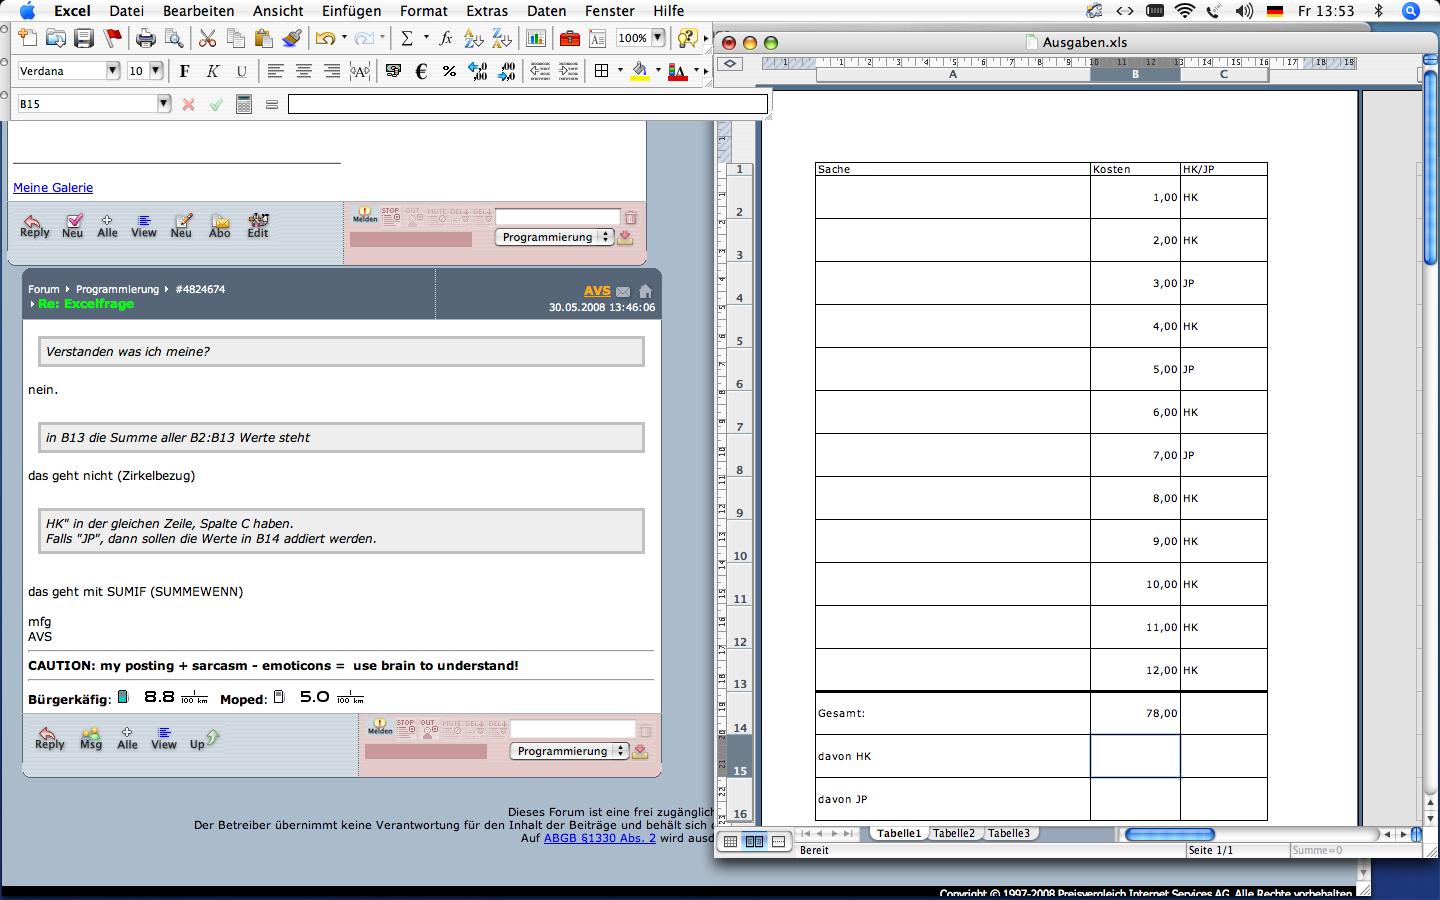1440x900 pixels.
Task: Open the font size dropdown
Action: 156,71
